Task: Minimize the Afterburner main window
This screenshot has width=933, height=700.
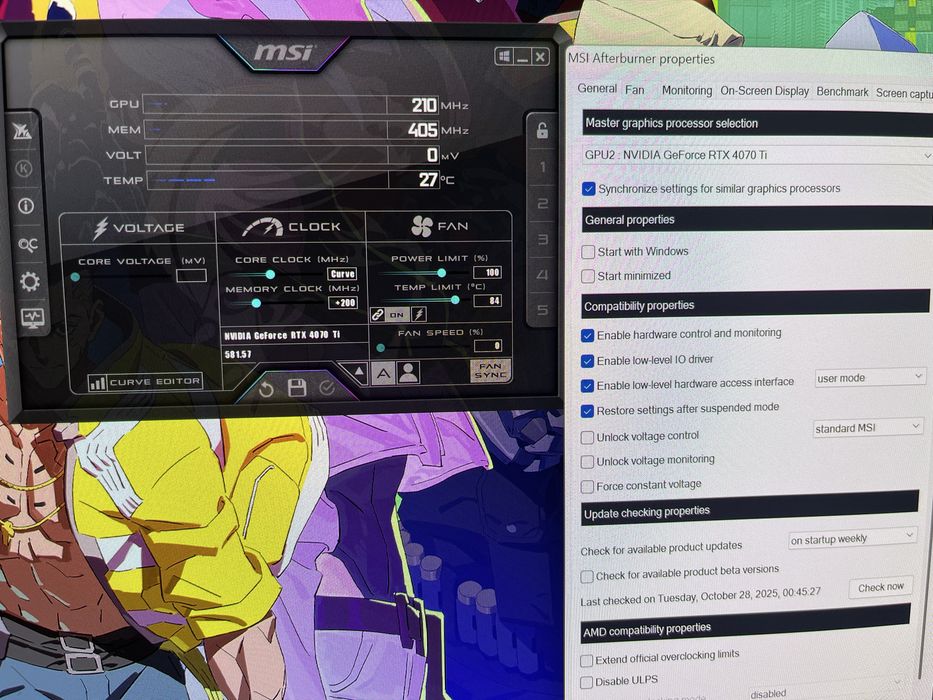Action: click(x=522, y=58)
